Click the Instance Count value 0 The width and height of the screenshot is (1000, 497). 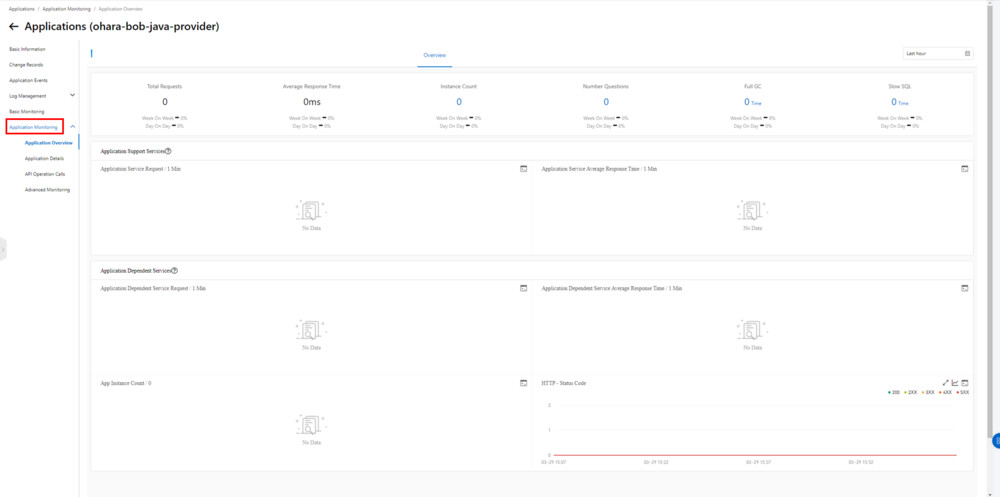[x=459, y=102]
